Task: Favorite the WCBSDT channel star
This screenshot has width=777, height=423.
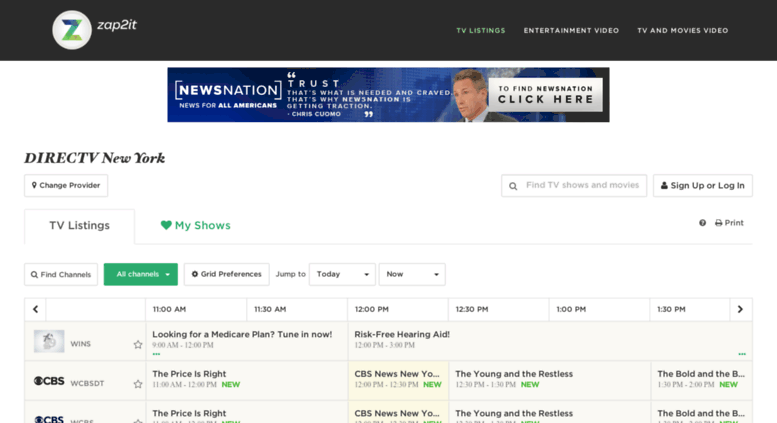Action: point(138,384)
